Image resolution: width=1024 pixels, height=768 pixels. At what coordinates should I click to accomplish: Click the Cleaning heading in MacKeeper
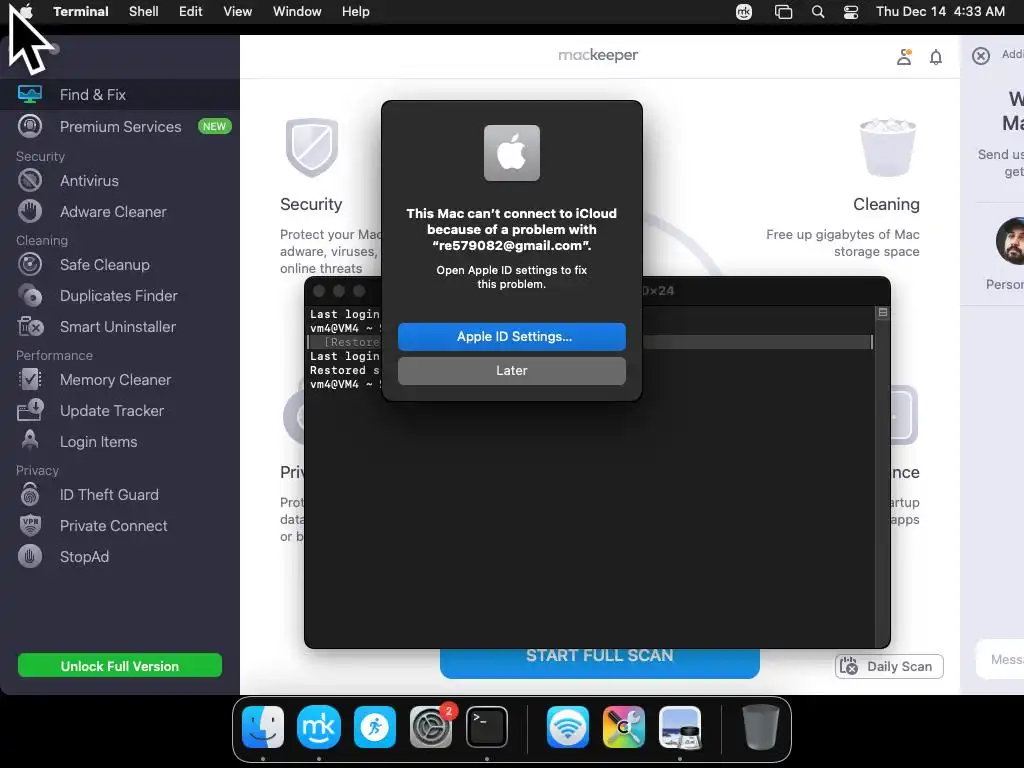pos(886,204)
